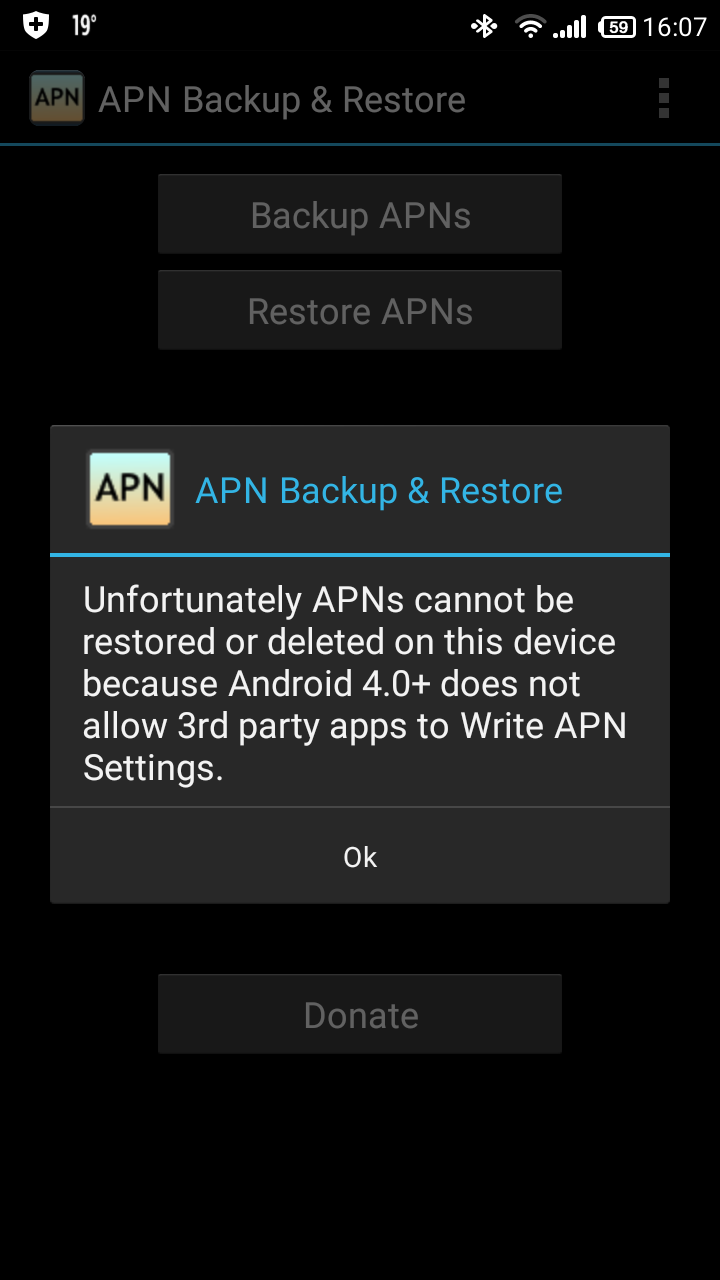Tap the dimmed area between Restore APNs and dialog
720x1280 pixels.
(360, 388)
